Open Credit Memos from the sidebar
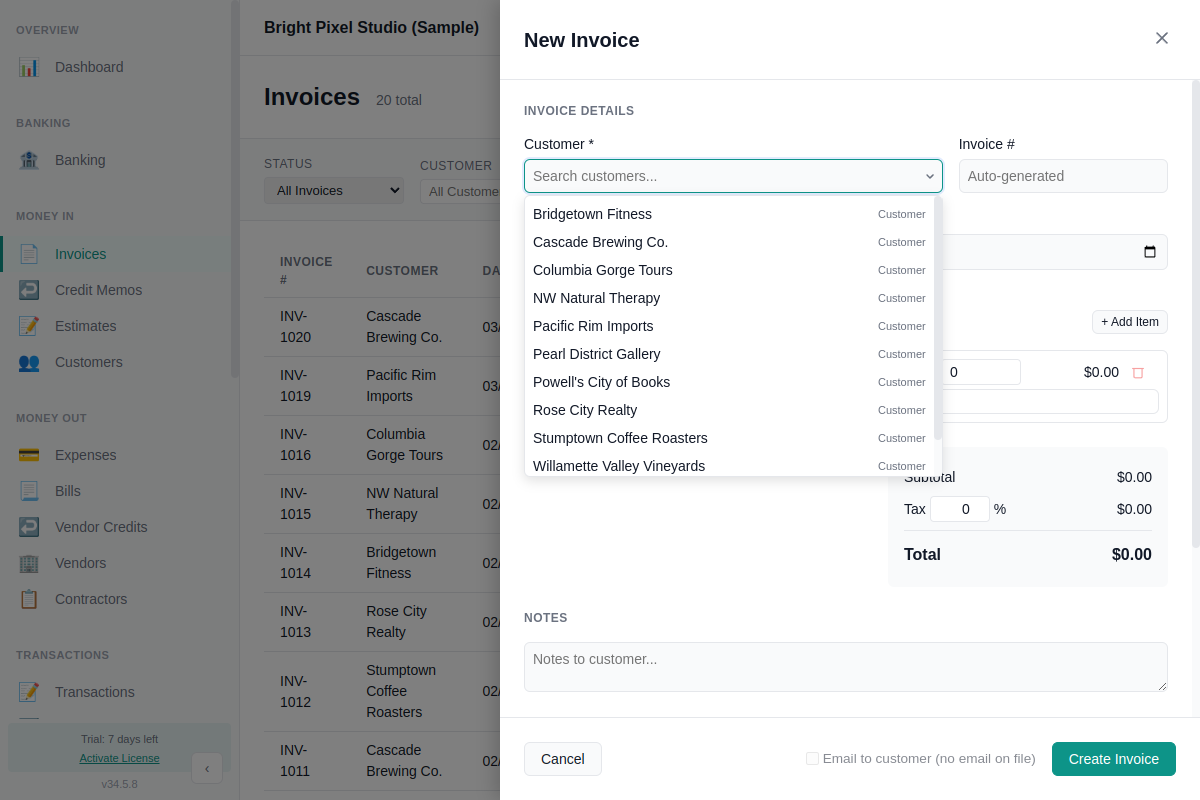Viewport: 1200px width, 800px height. pyautogui.click(x=29, y=289)
